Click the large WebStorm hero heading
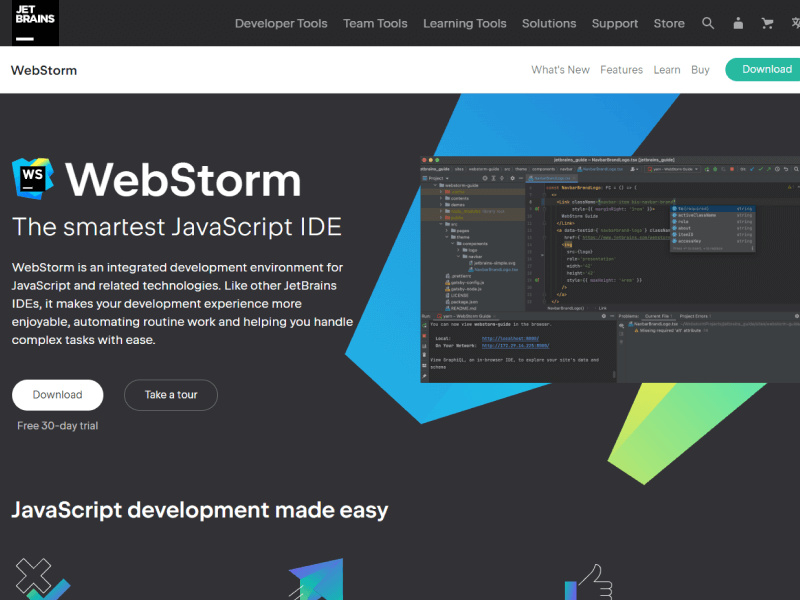The height and width of the screenshot is (600, 800). (183, 180)
